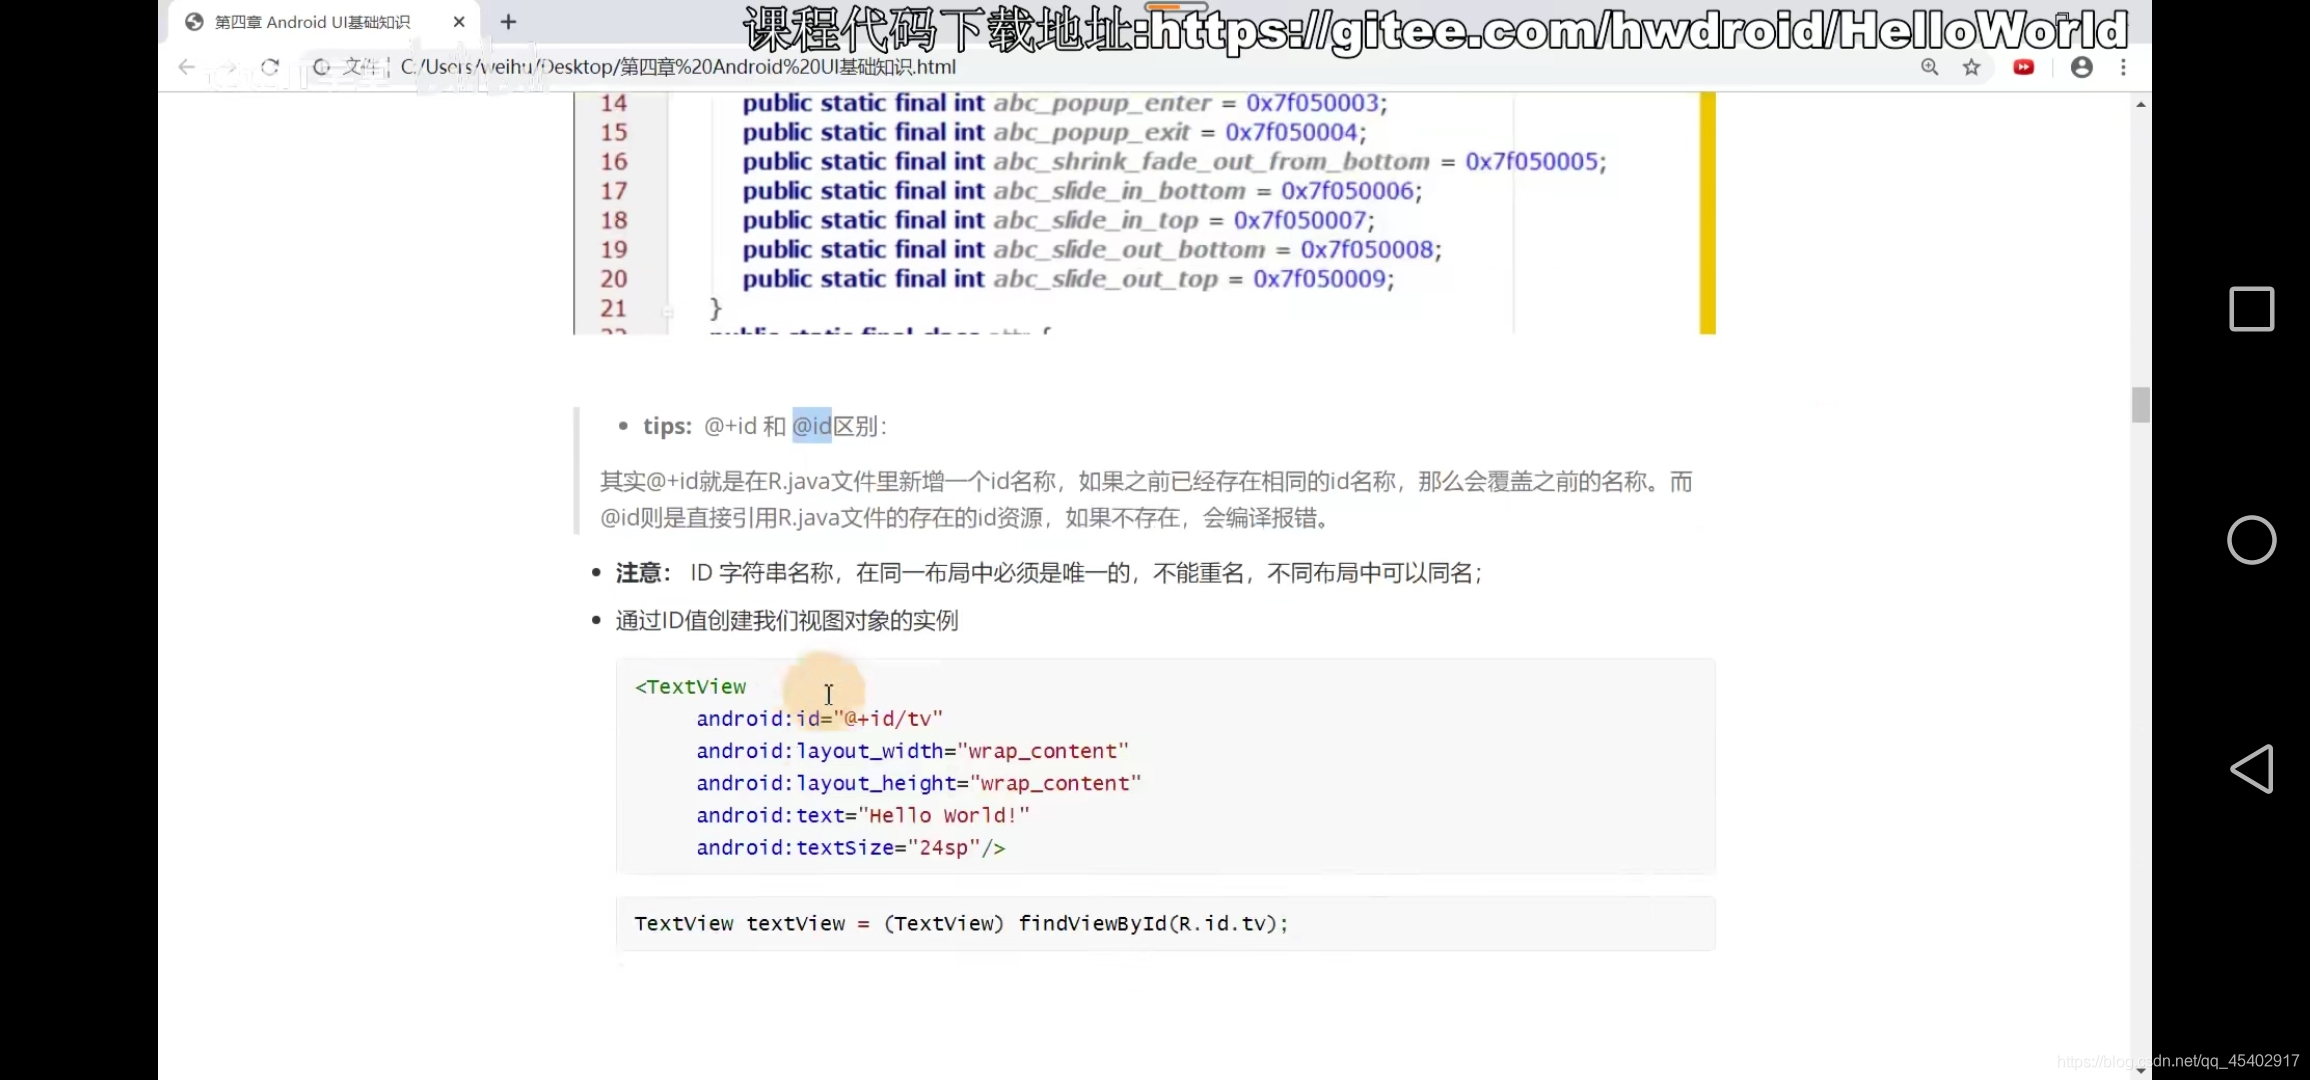Open the browser three-dot menu
Screen dimensions: 2310x1080
tap(2123, 67)
